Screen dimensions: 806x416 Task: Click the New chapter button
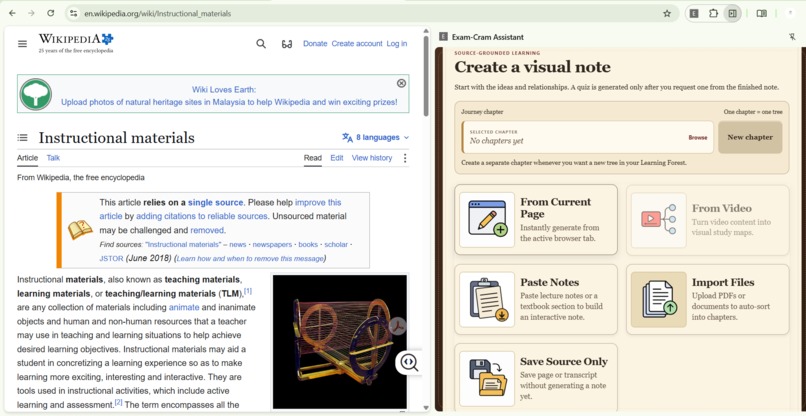750,137
